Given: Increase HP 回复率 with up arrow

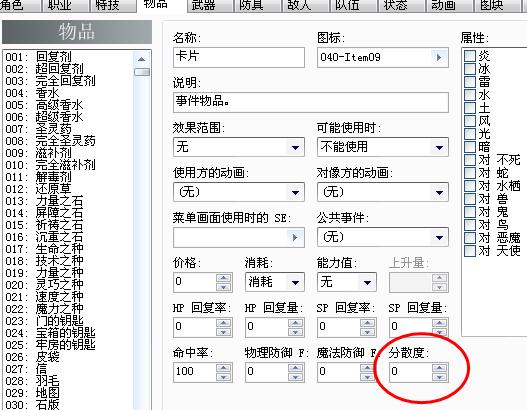Looking at the screenshot, I should [x=223, y=323].
